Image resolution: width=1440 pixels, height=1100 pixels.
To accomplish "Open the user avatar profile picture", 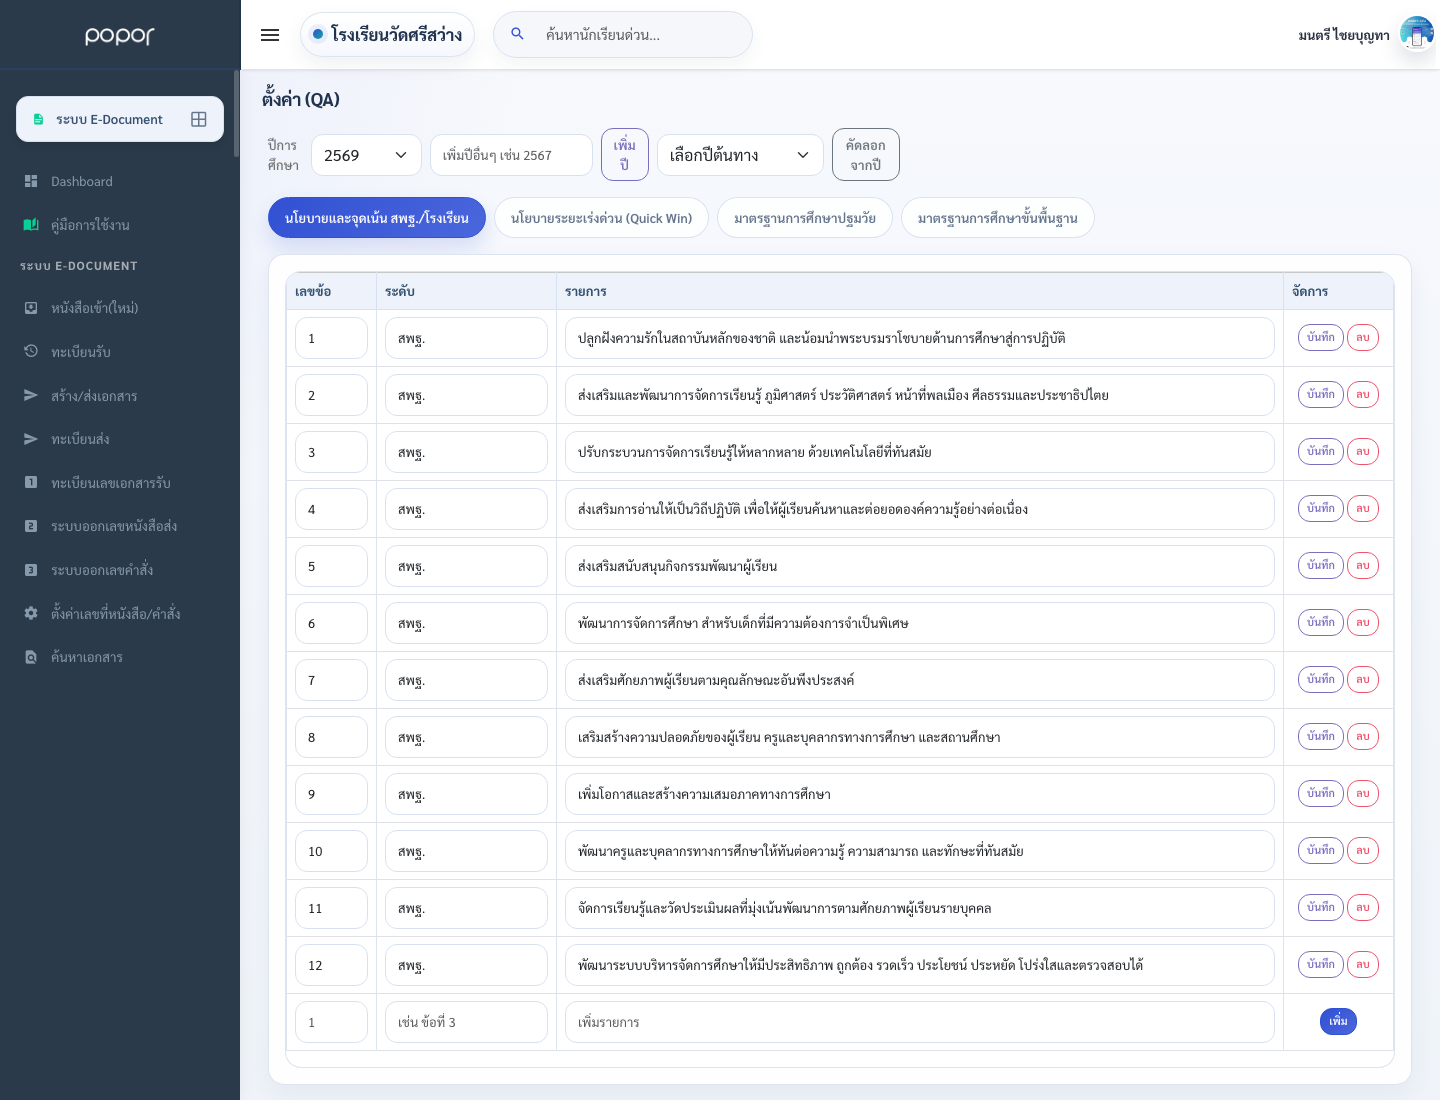I will [1416, 34].
